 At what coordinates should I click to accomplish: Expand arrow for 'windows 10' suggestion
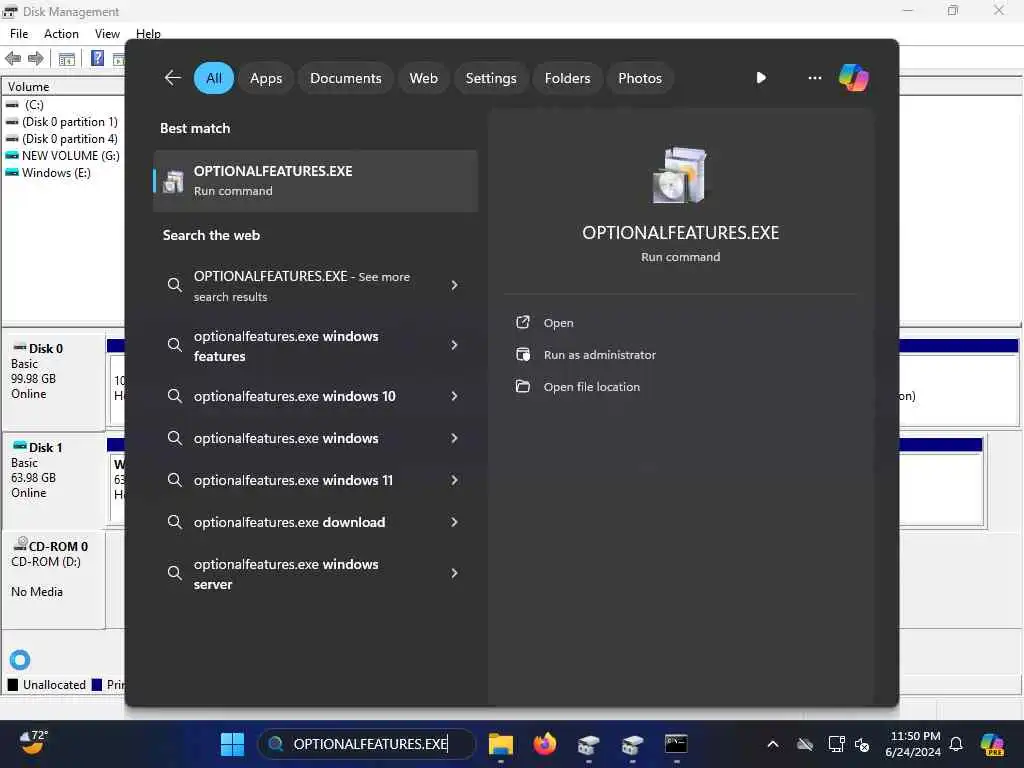click(x=455, y=396)
